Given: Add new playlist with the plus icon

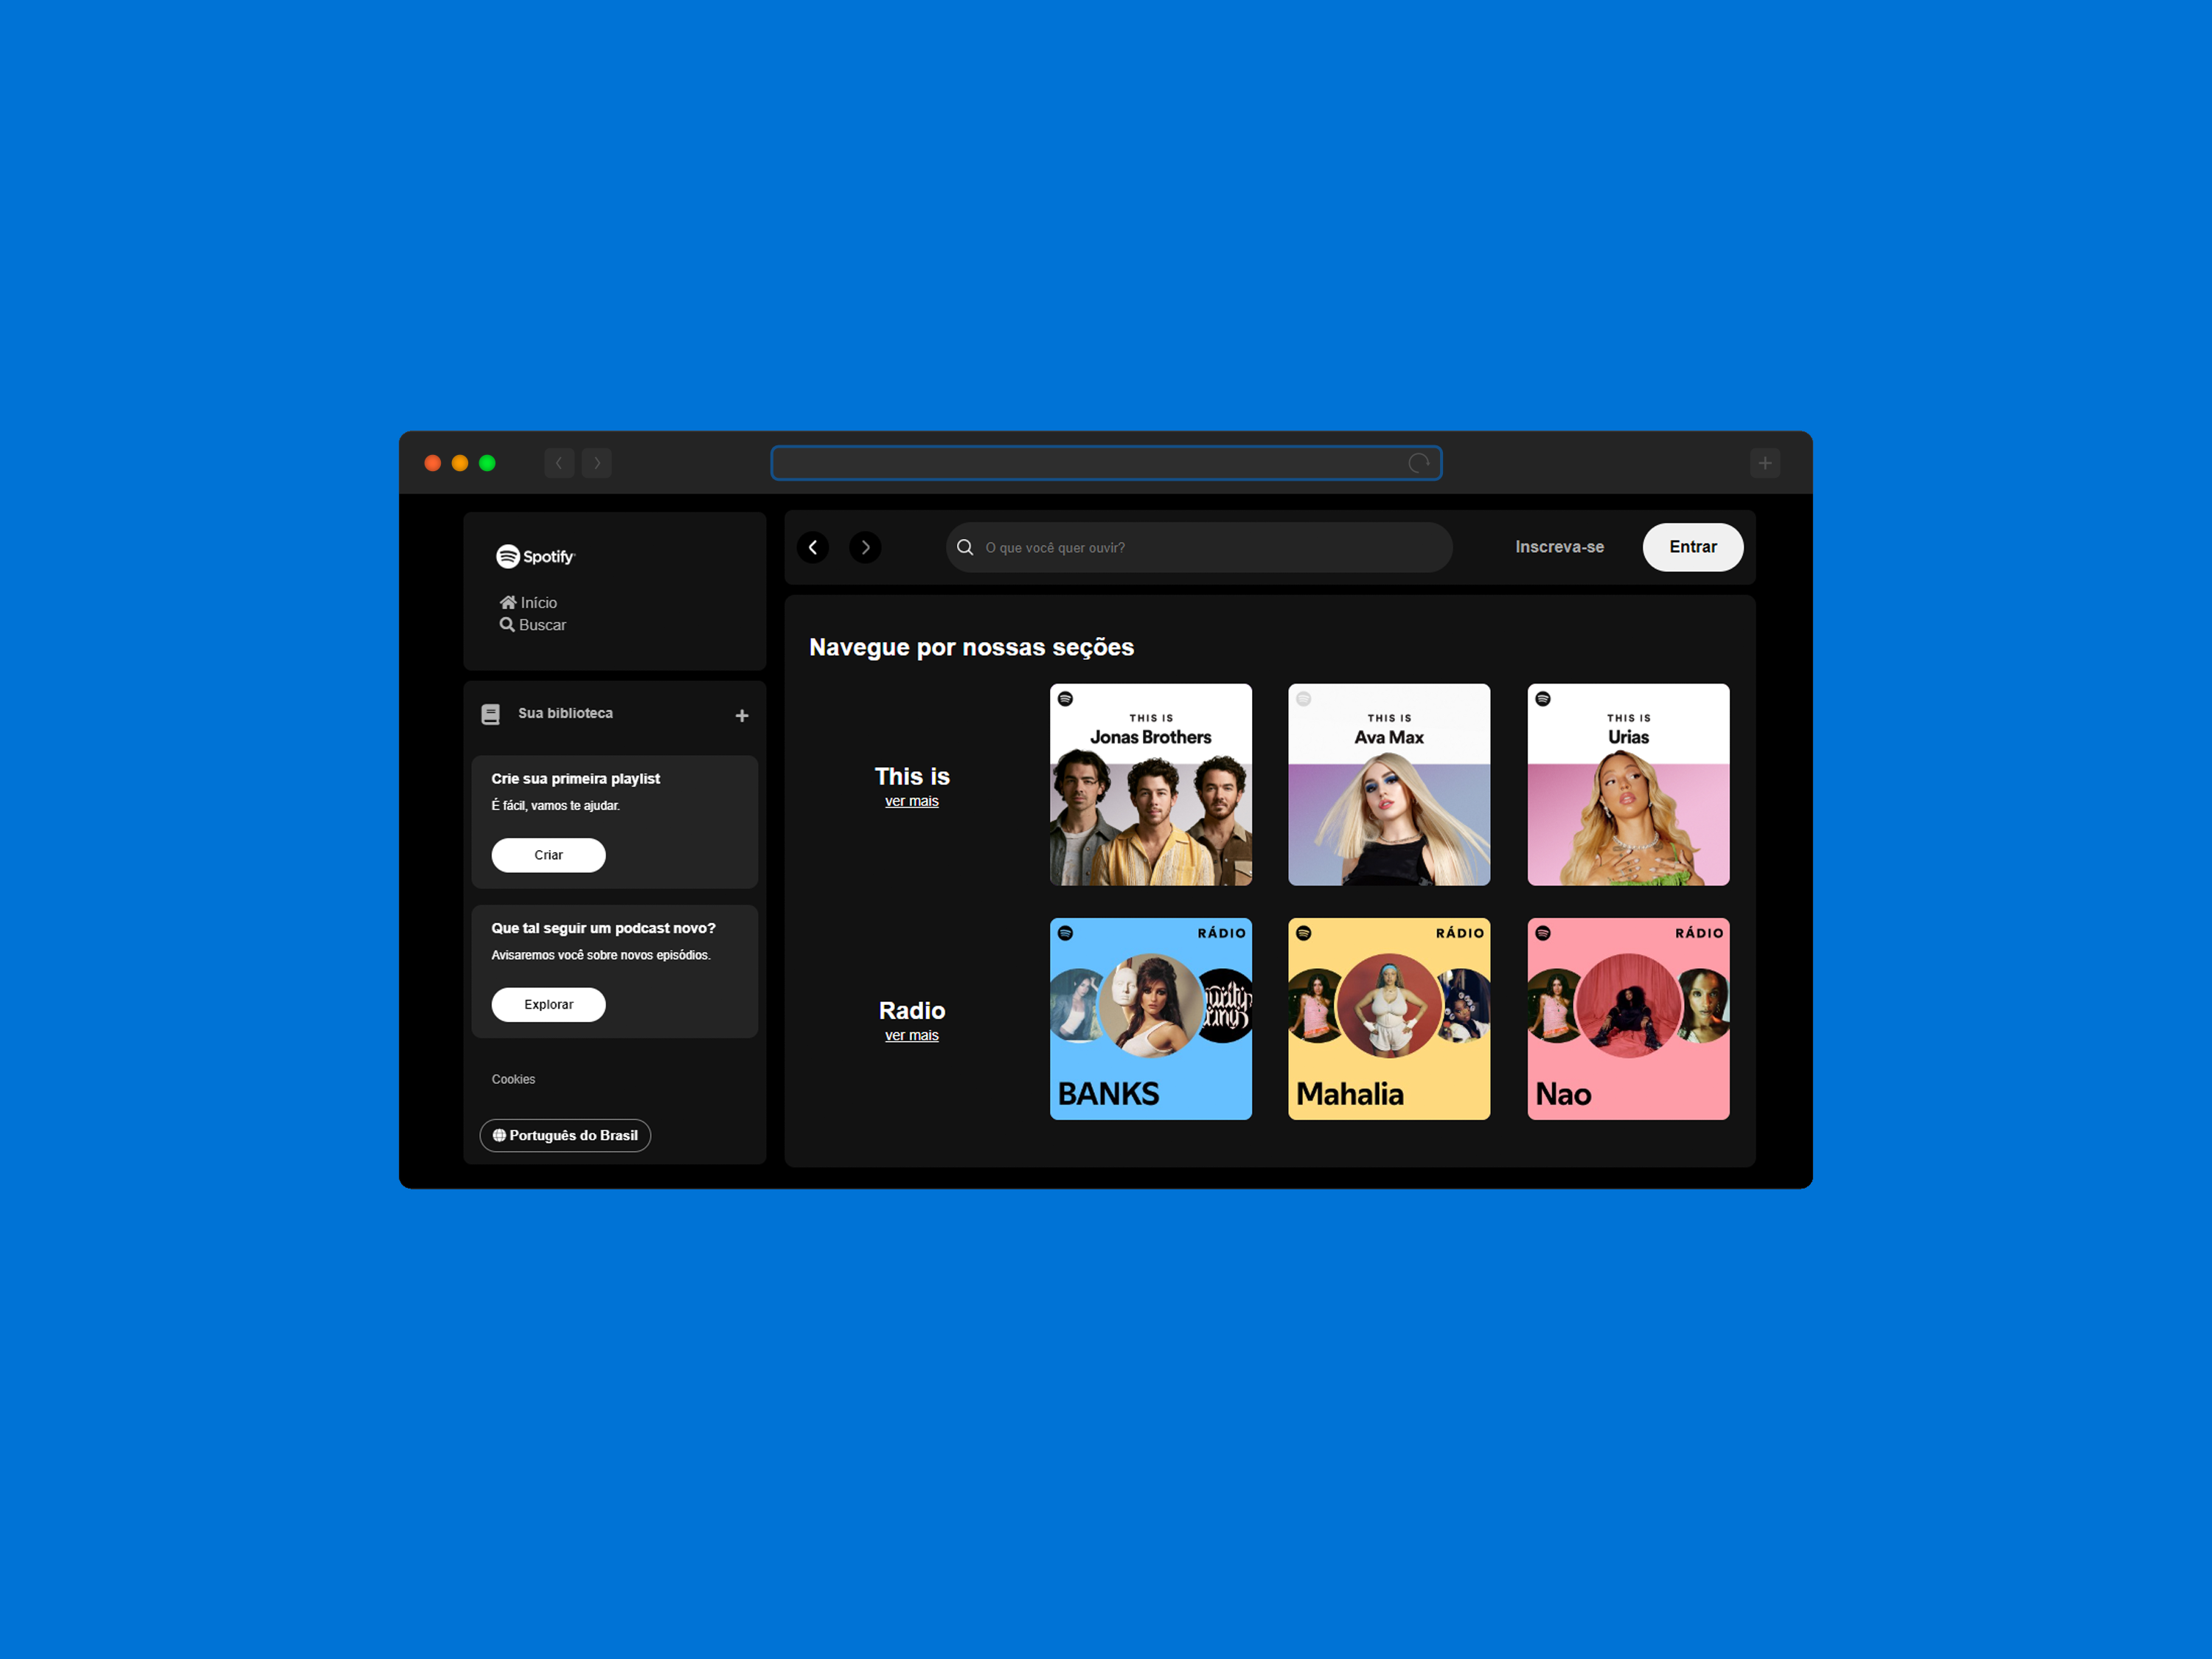Looking at the screenshot, I should tap(742, 715).
